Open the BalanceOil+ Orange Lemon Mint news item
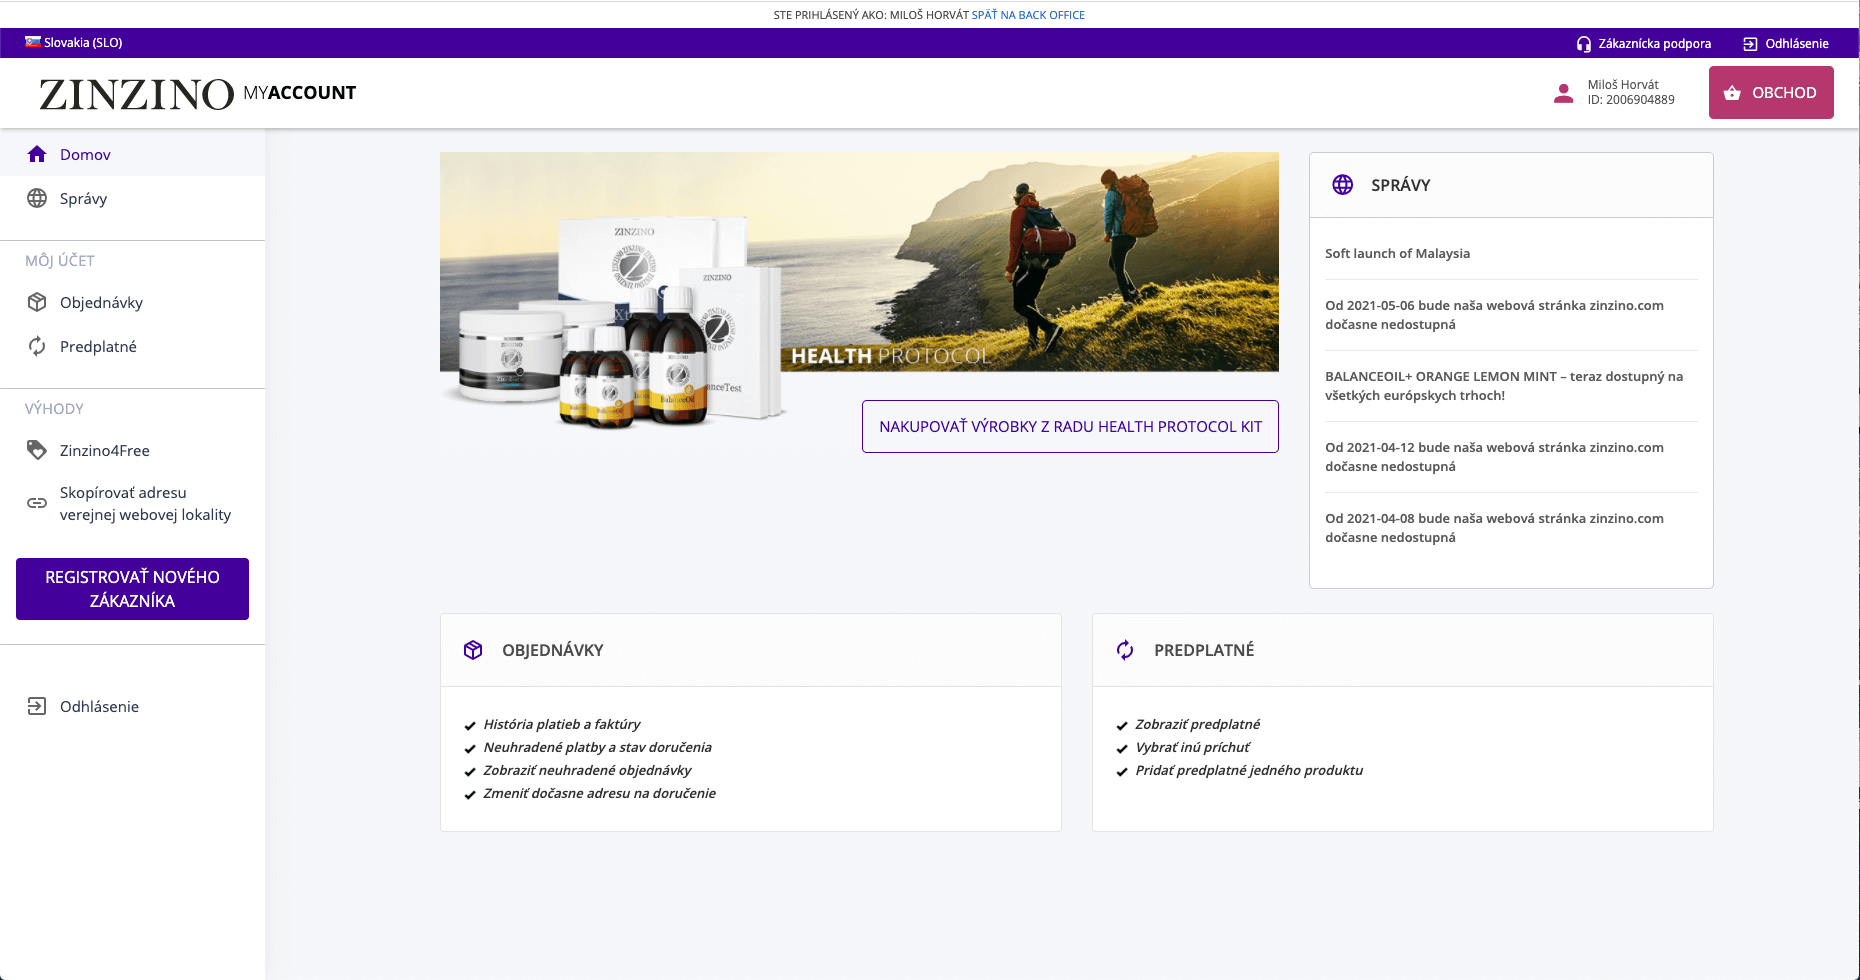The width and height of the screenshot is (1860, 980). click(1504, 386)
